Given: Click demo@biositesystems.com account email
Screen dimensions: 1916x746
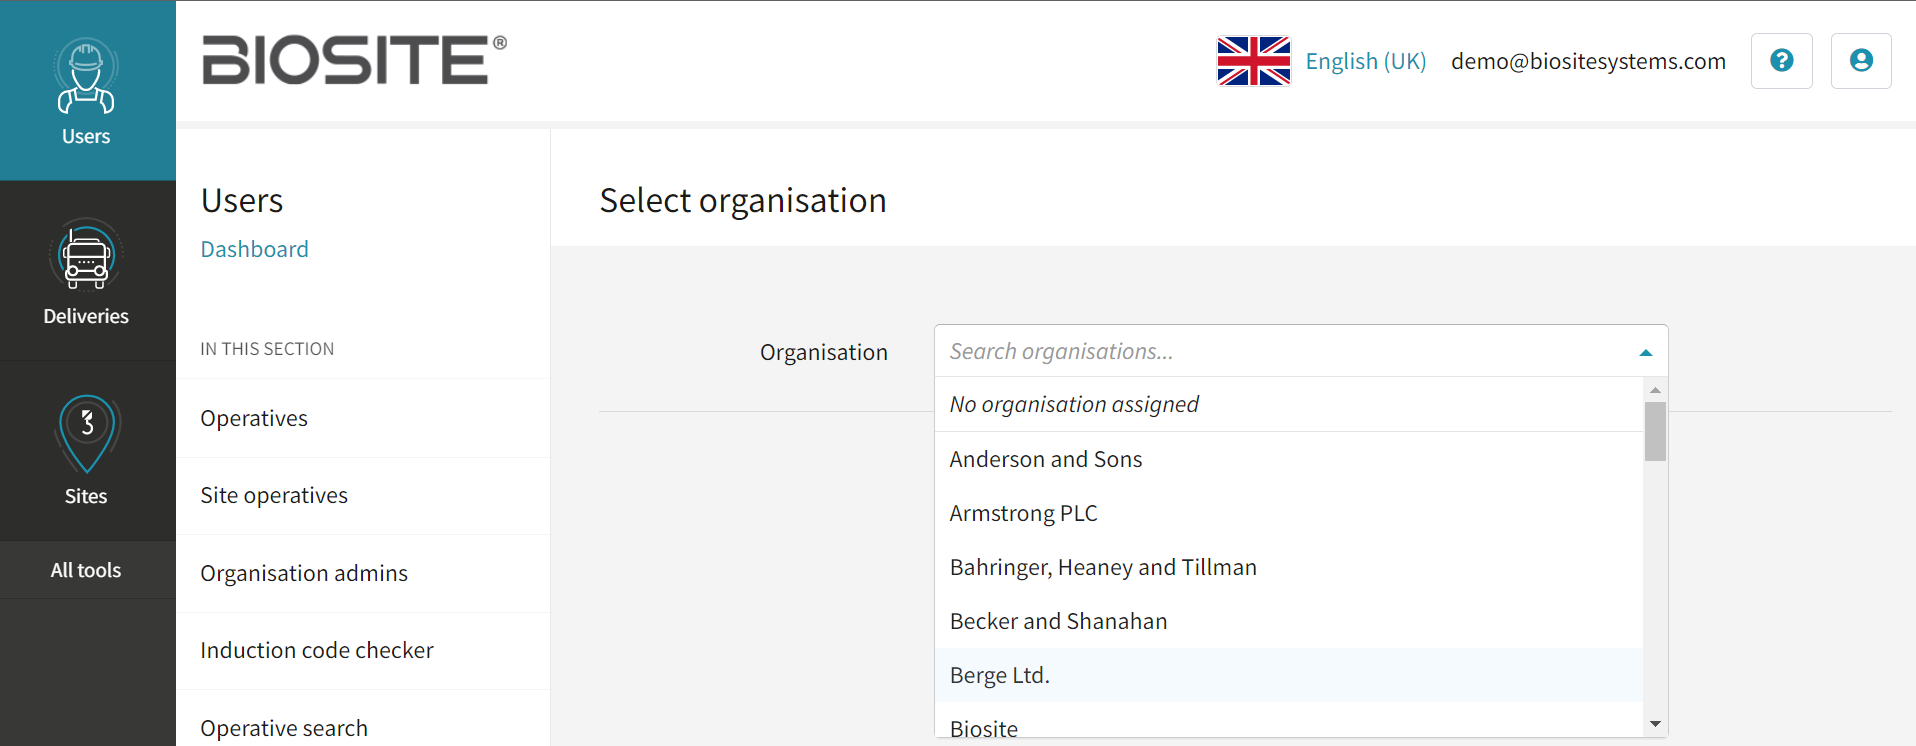Looking at the screenshot, I should tap(1588, 61).
